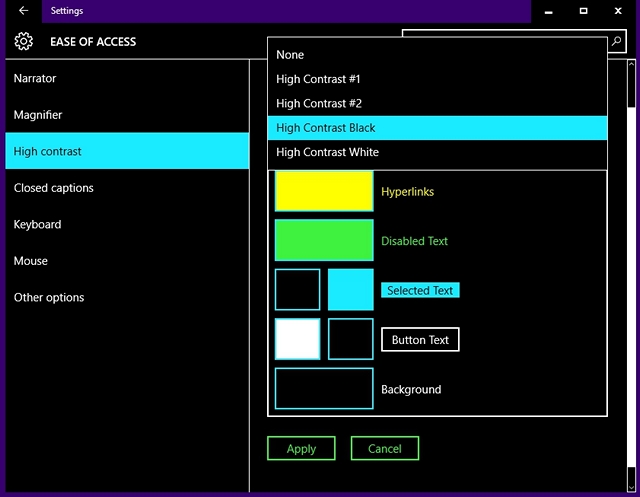The height and width of the screenshot is (497, 640).
Task: Open Closed captions settings
Action: [127, 188]
